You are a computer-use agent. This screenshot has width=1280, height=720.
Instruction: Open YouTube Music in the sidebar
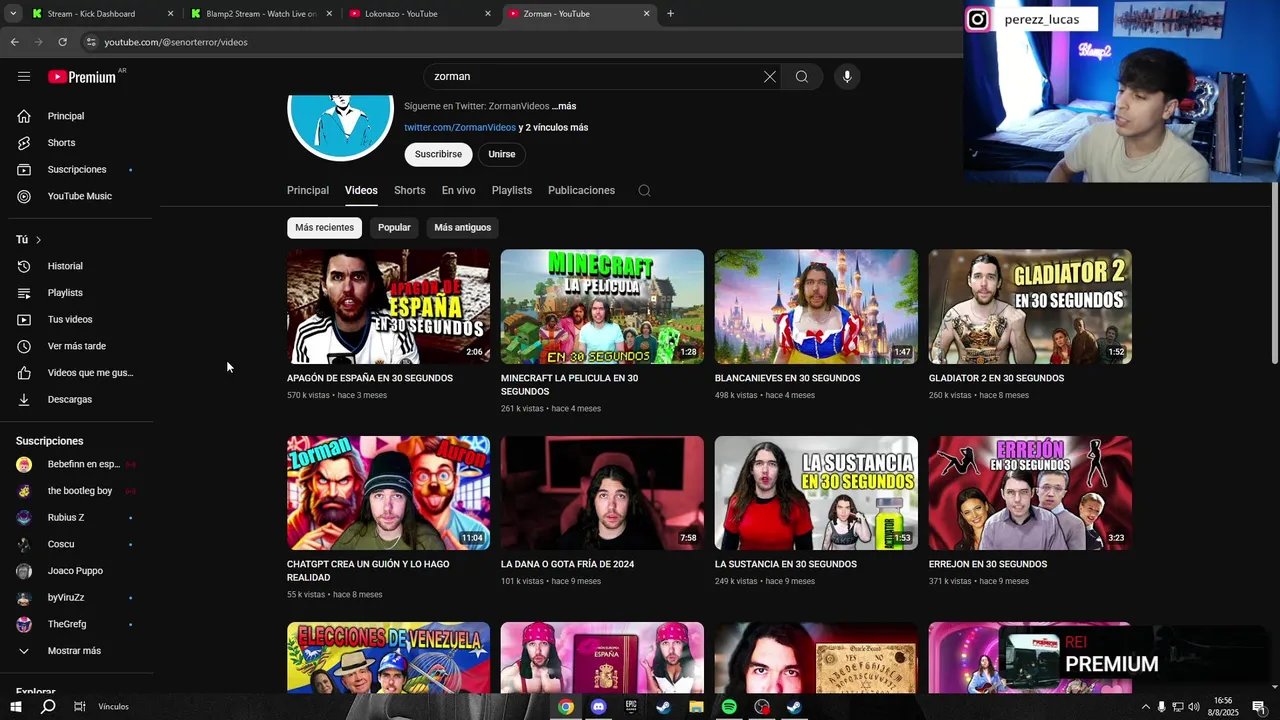[x=80, y=196]
